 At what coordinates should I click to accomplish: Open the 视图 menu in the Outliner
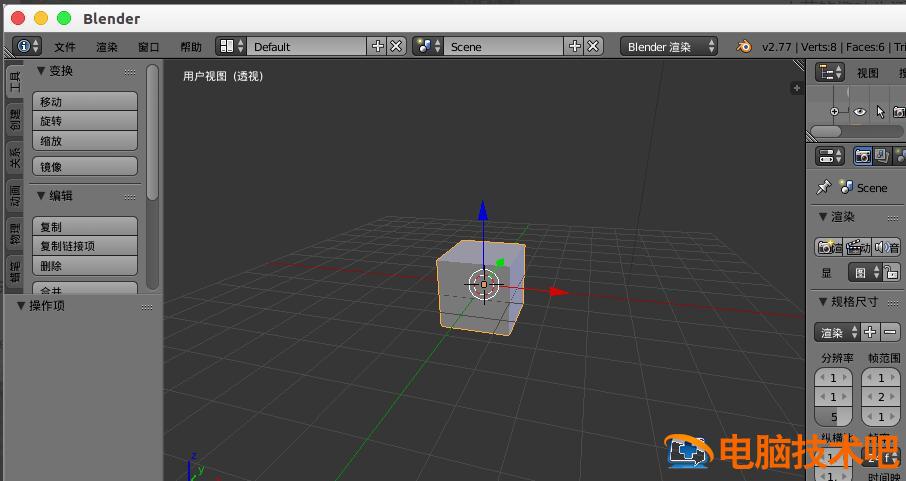[867, 73]
